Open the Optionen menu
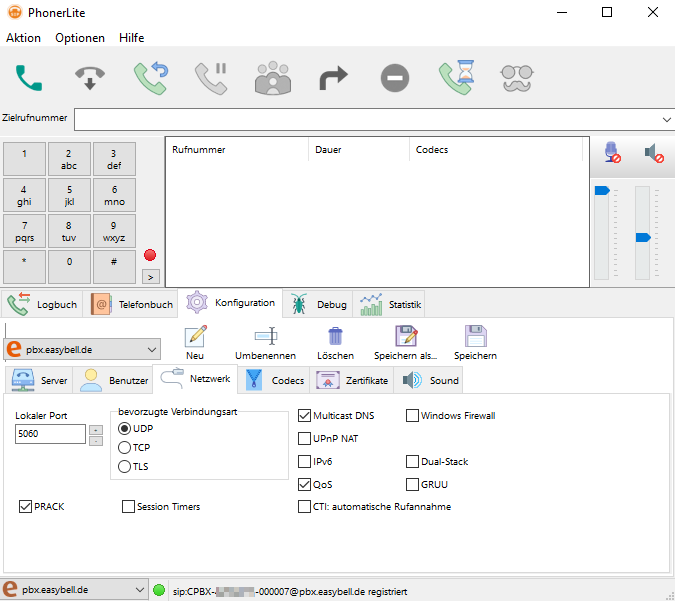Viewport: 675px width, 601px height. (x=80, y=38)
